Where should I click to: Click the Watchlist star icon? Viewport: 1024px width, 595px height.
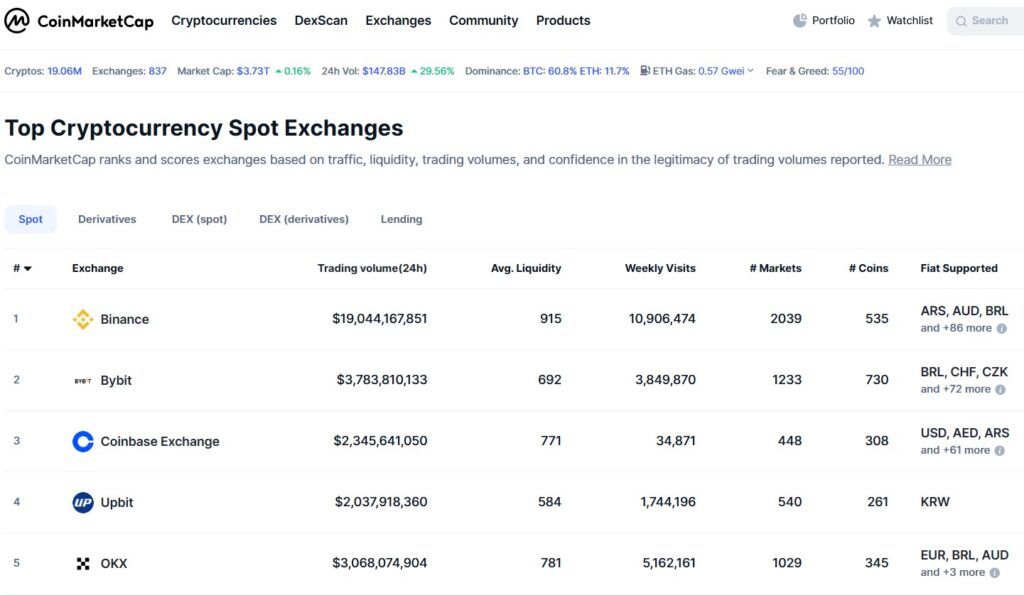coord(874,21)
